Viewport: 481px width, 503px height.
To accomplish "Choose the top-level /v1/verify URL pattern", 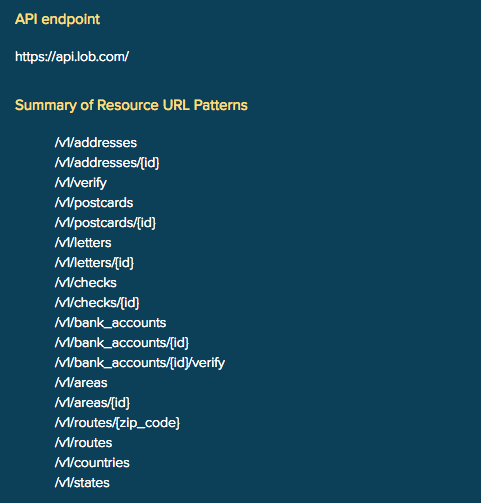I will tap(81, 183).
